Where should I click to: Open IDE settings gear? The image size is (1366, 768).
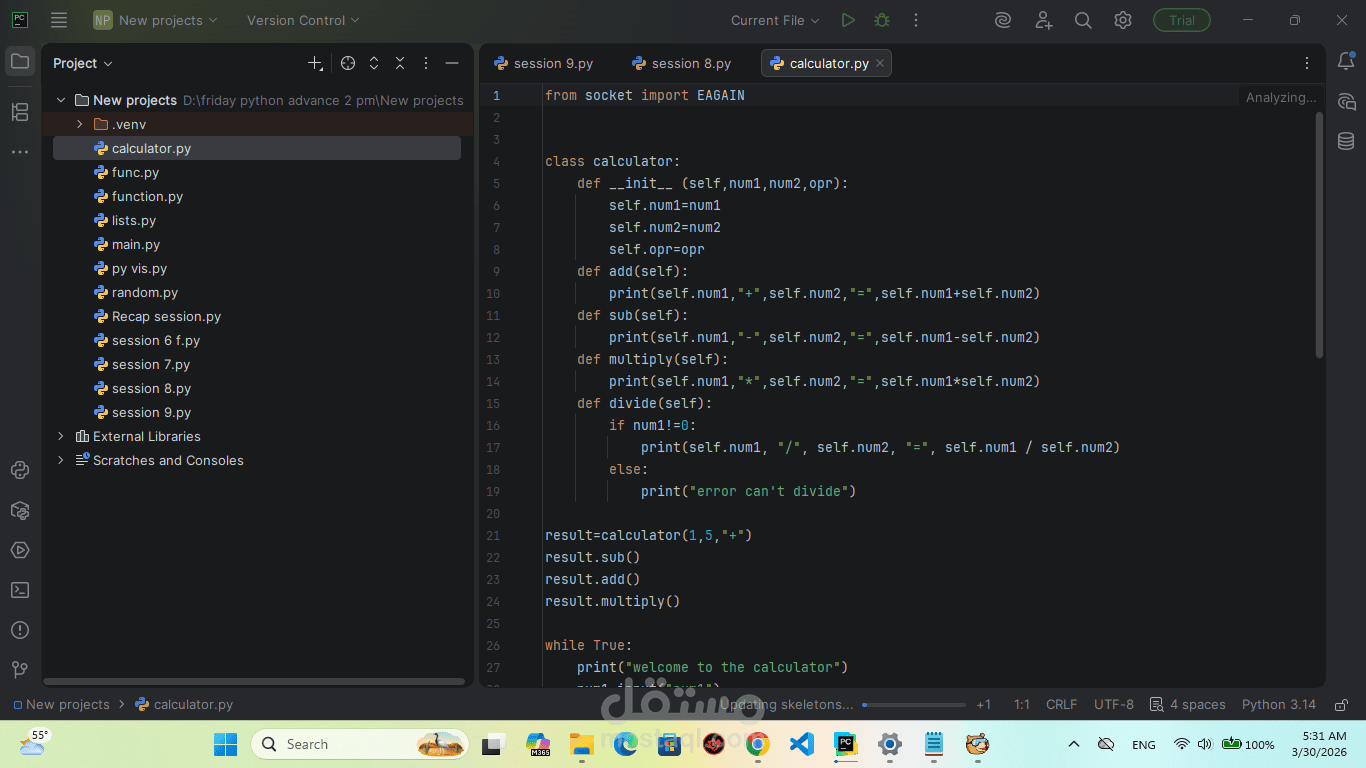pyautogui.click(x=1123, y=20)
